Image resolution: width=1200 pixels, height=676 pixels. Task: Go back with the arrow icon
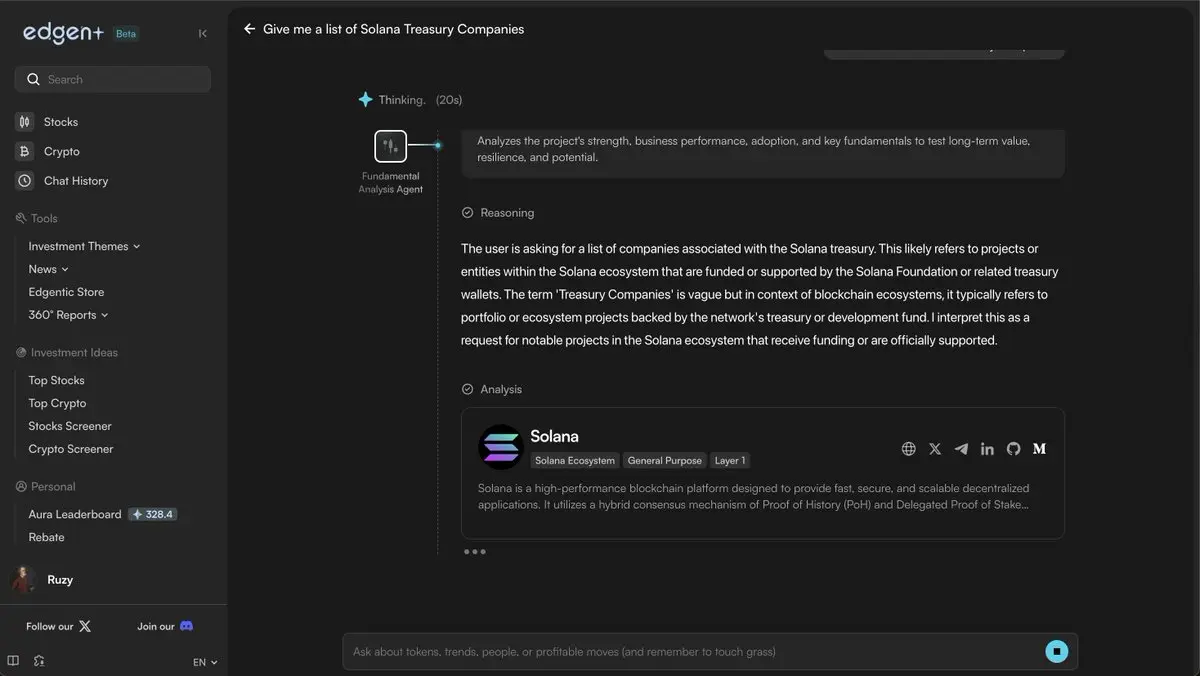point(250,29)
